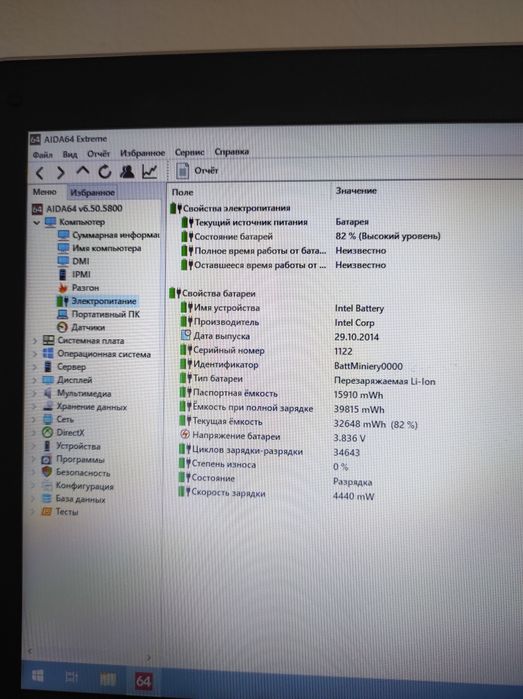
Task: Select AIDA64 v6.50.5800 root tree node
Action: (84, 208)
